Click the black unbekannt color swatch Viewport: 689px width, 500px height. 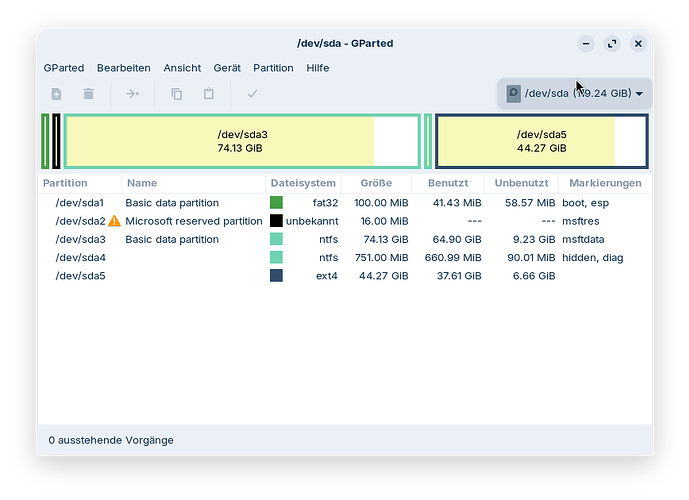coord(276,221)
